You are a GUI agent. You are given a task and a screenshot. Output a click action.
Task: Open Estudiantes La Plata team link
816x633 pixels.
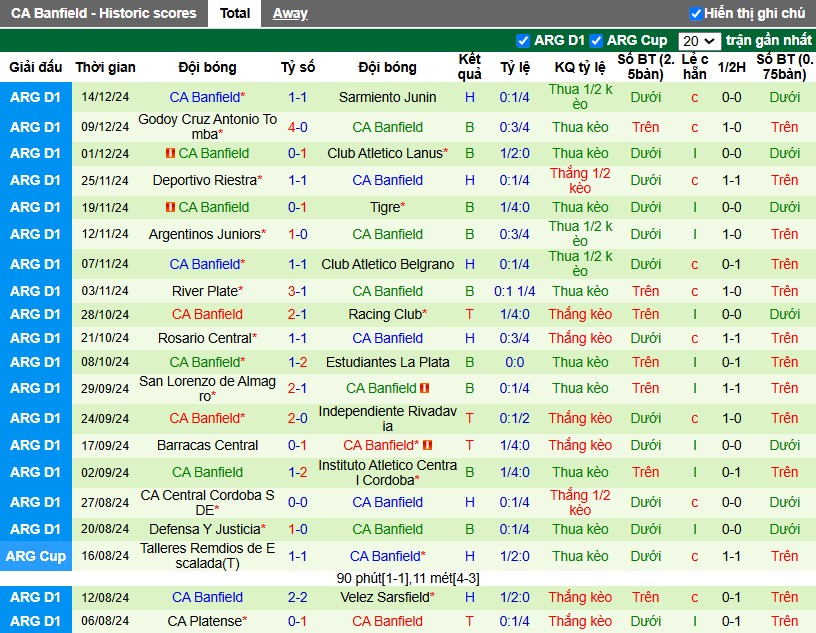click(387, 362)
